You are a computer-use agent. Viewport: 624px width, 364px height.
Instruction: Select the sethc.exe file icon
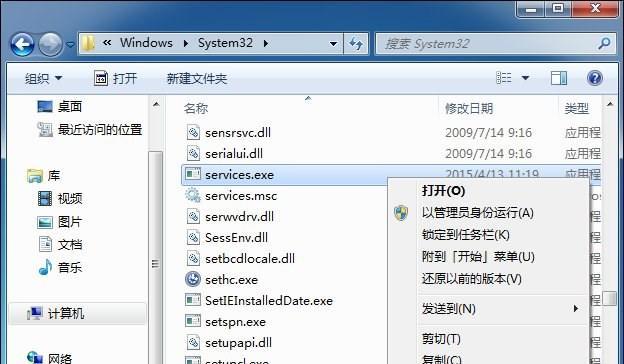(193, 279)
